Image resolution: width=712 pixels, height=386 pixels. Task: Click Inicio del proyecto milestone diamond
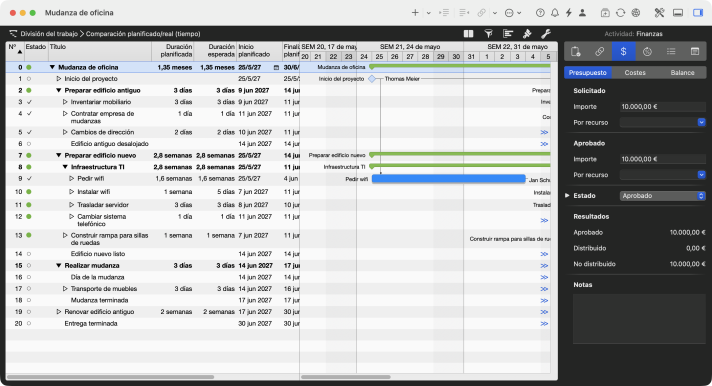tap(372, 79)
